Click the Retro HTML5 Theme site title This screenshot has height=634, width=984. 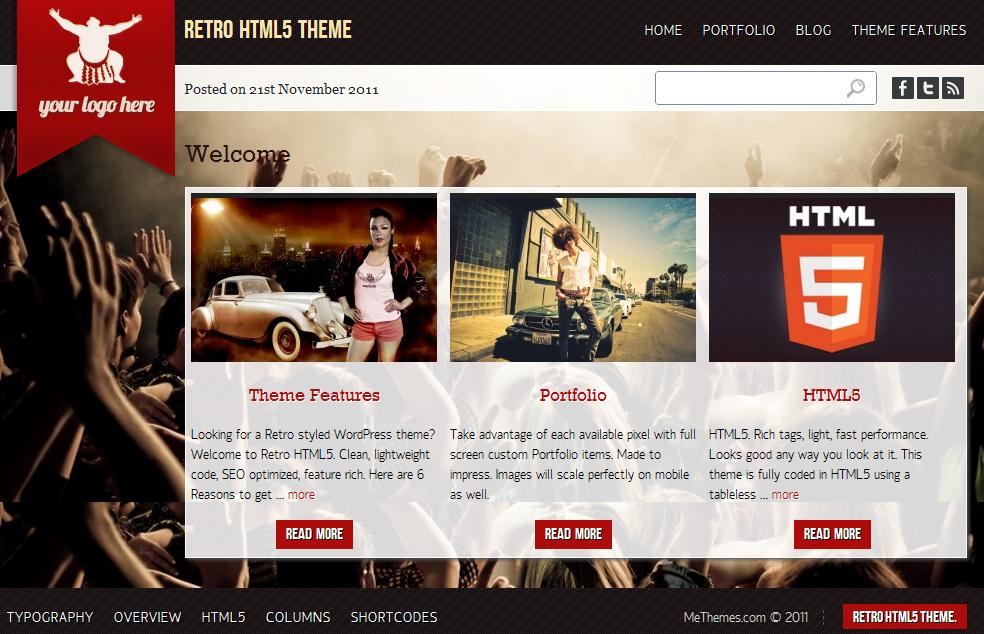click(268, 30)
